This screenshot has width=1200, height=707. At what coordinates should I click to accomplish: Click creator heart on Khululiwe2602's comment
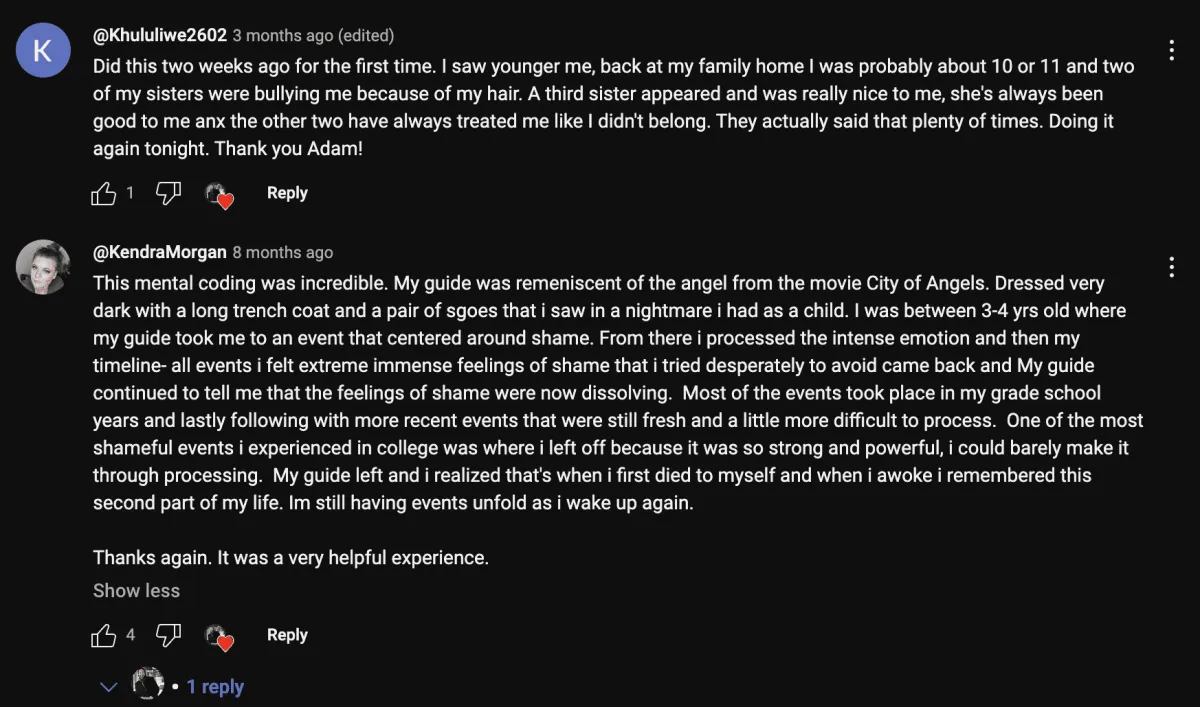pyautogui.click(x=219, y=195)
